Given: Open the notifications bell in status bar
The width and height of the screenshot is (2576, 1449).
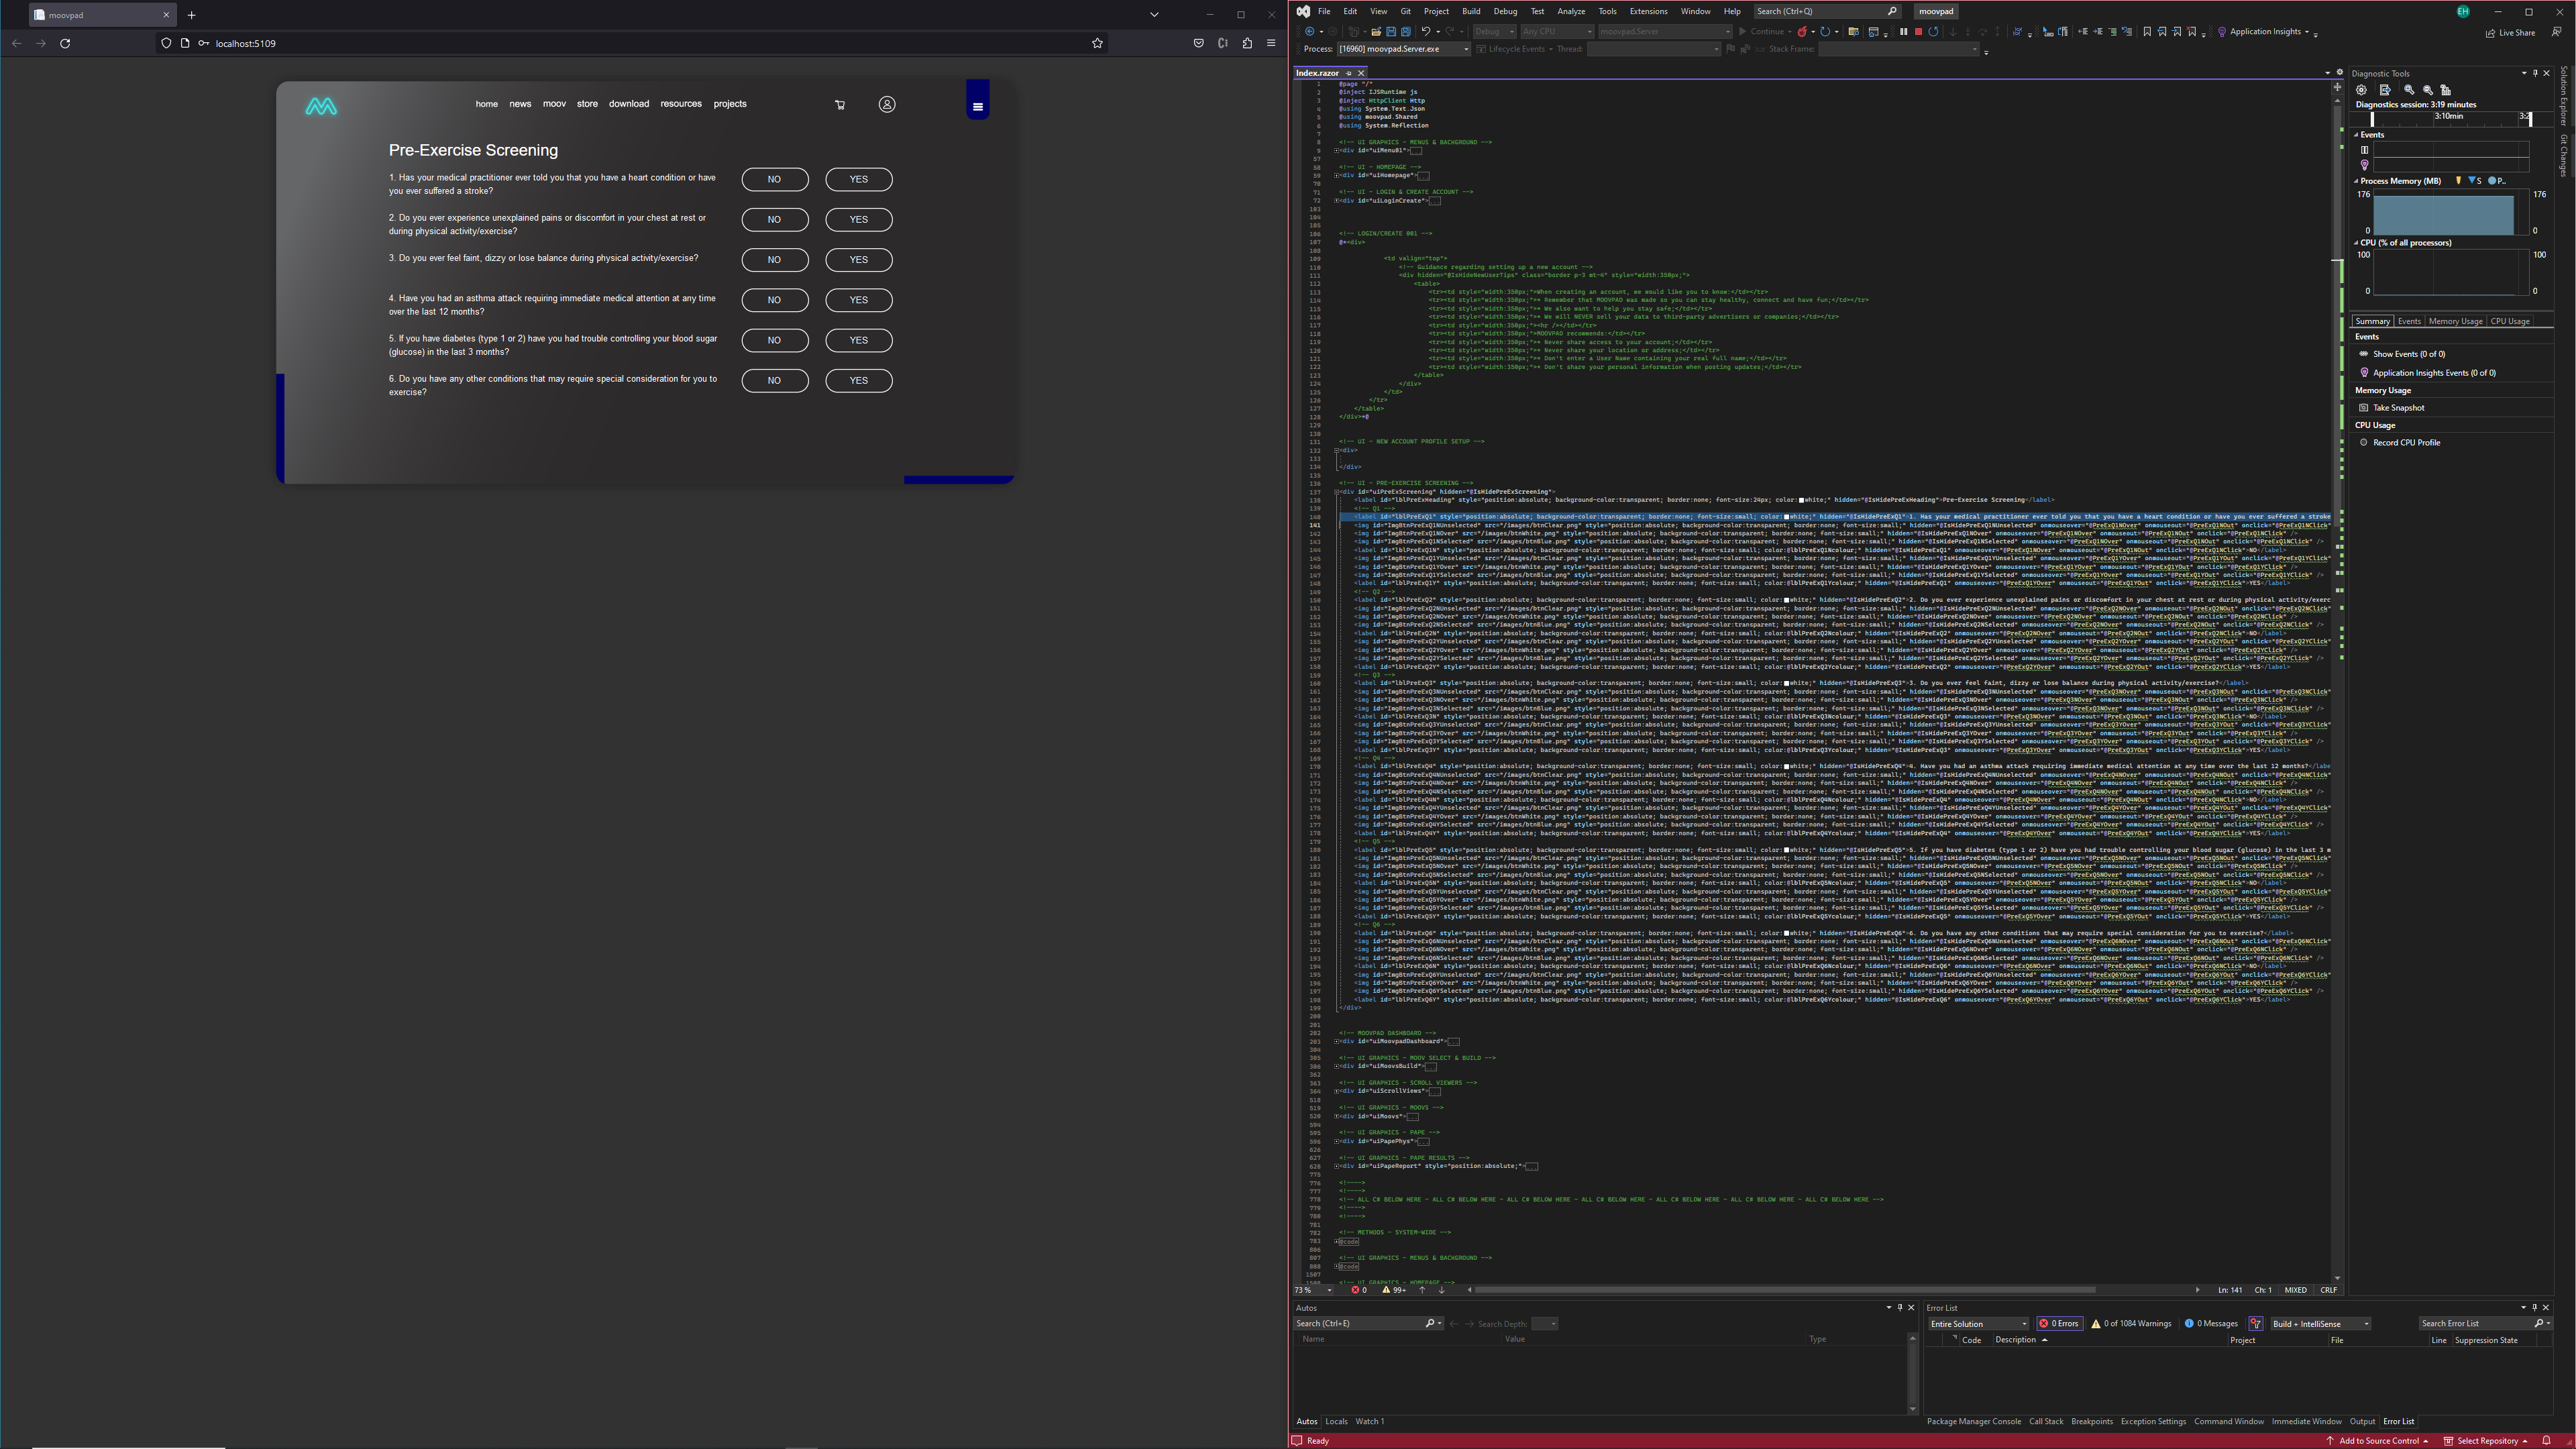Looking at the screenshot, I should (2547, 1441).
